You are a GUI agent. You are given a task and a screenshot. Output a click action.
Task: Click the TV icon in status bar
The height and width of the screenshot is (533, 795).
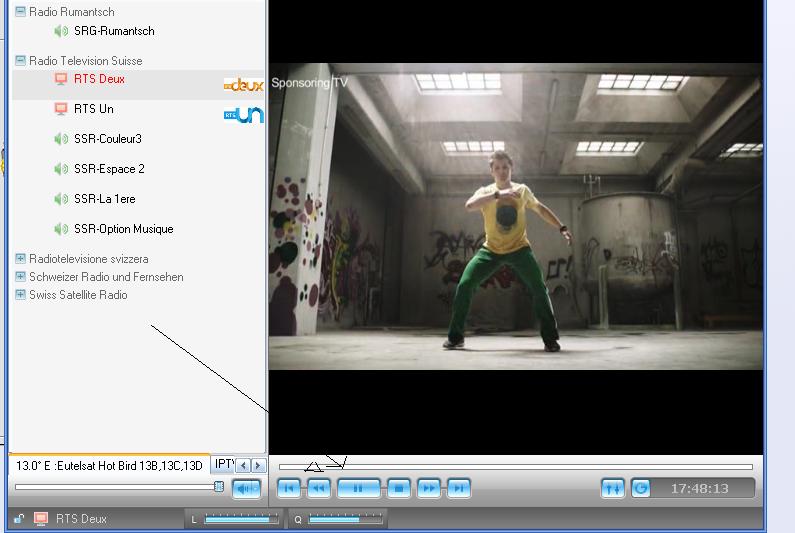pyautogui.click(x=41, y=518)
